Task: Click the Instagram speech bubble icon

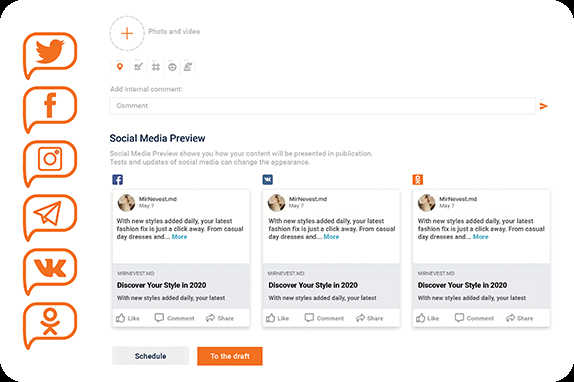Action: click(x=50, y=163)
